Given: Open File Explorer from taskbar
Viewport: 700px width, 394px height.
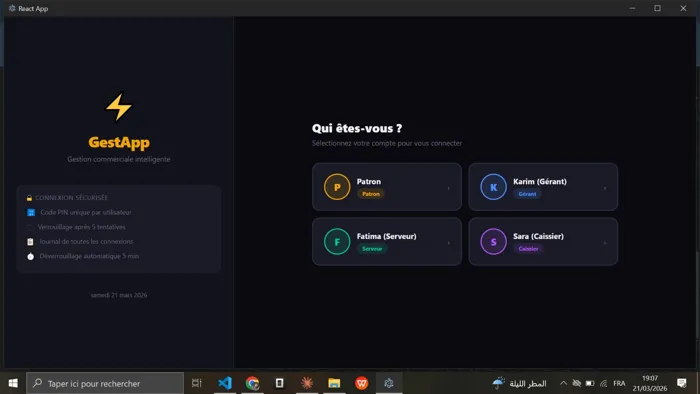Looking at the screenshot, I should 334,383.
